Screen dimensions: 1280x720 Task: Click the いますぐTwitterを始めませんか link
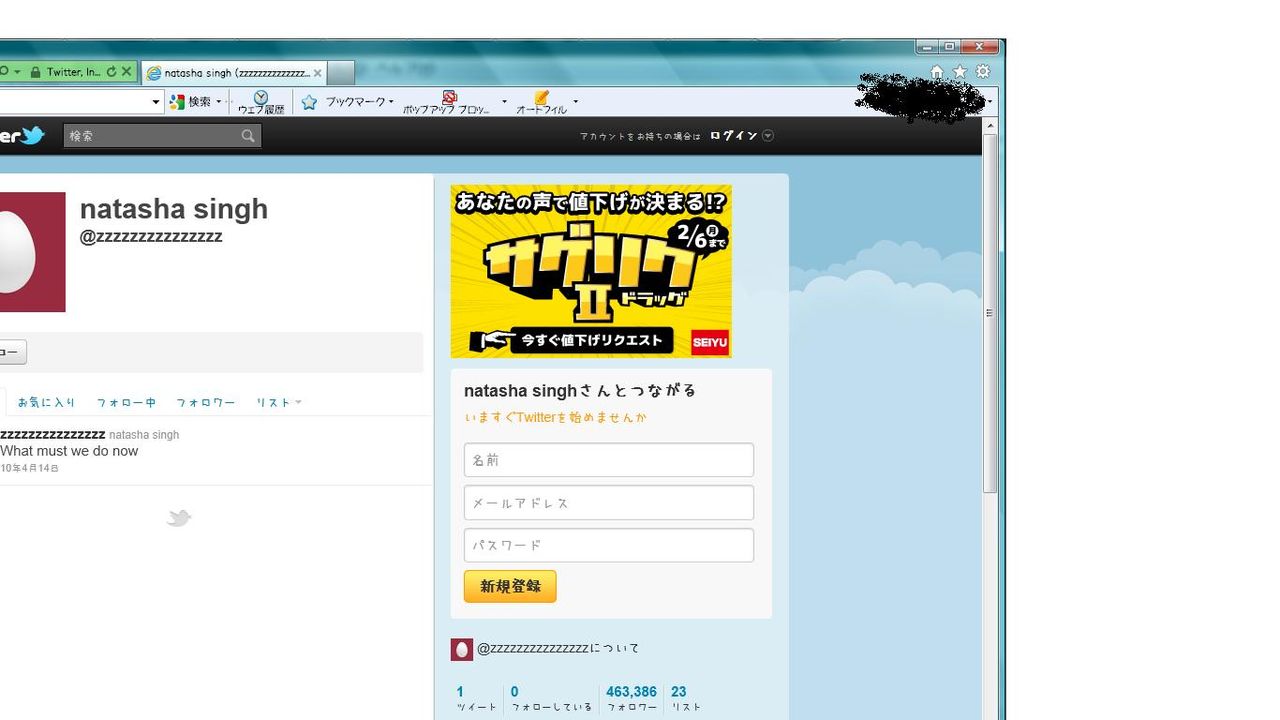click(x=556, y=418)
